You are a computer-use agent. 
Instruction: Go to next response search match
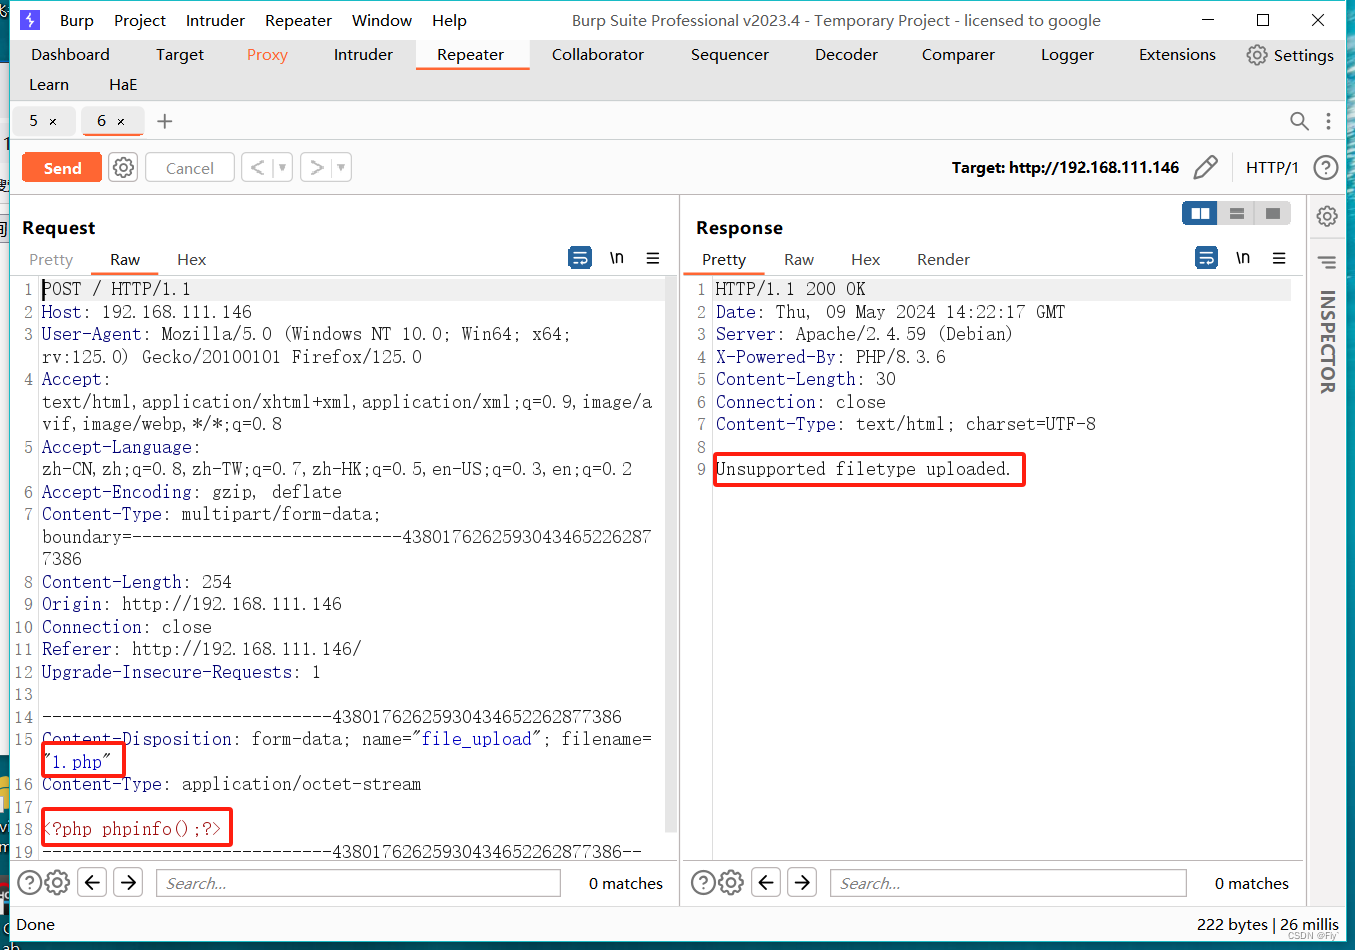802,882
